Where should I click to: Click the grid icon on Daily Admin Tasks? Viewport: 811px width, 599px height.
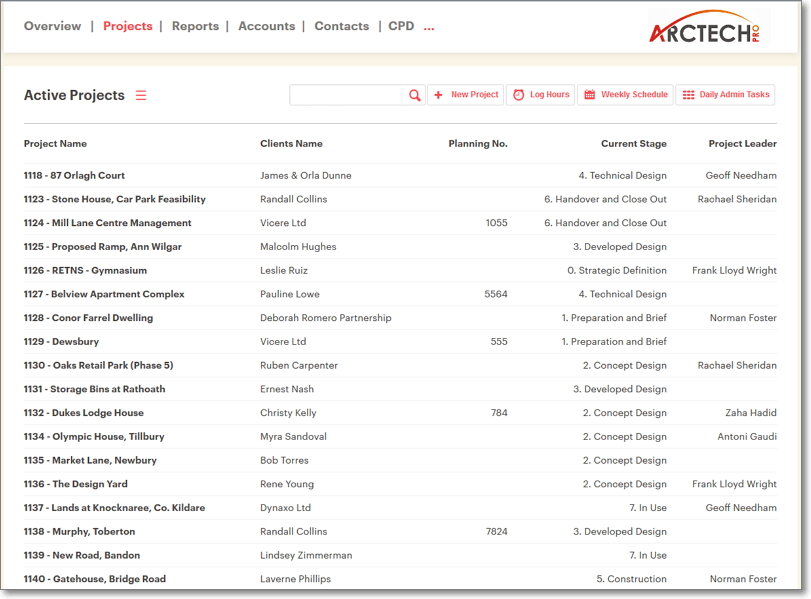point(687,94)
